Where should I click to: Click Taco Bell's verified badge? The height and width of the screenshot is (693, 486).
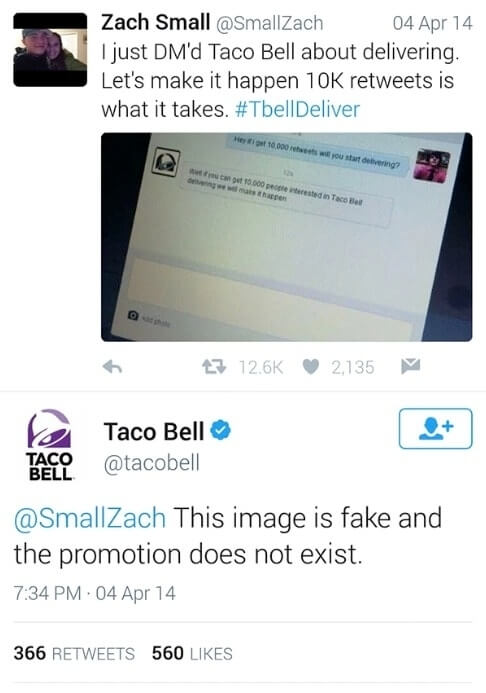point(220,430)
